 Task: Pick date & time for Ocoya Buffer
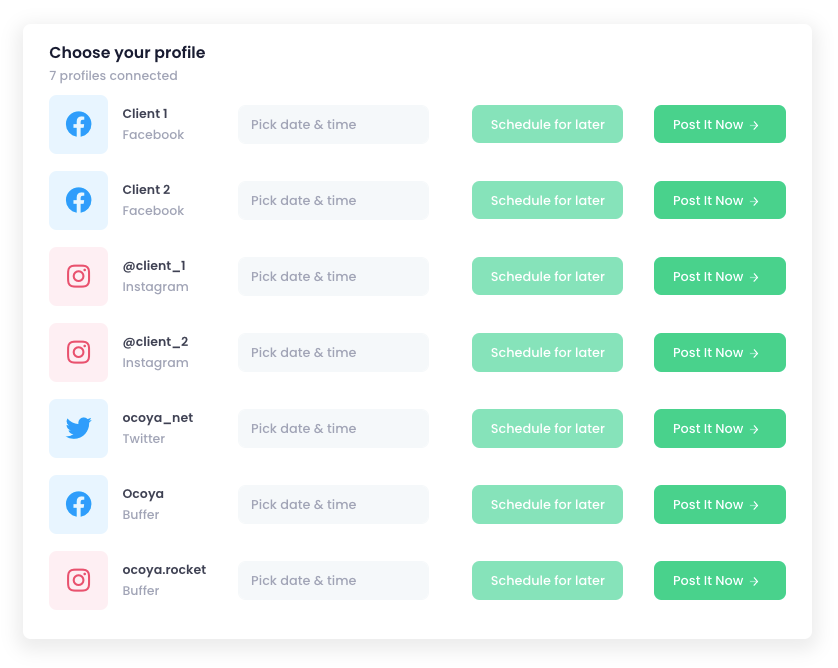pyautogui.click(x=333, y=504)
